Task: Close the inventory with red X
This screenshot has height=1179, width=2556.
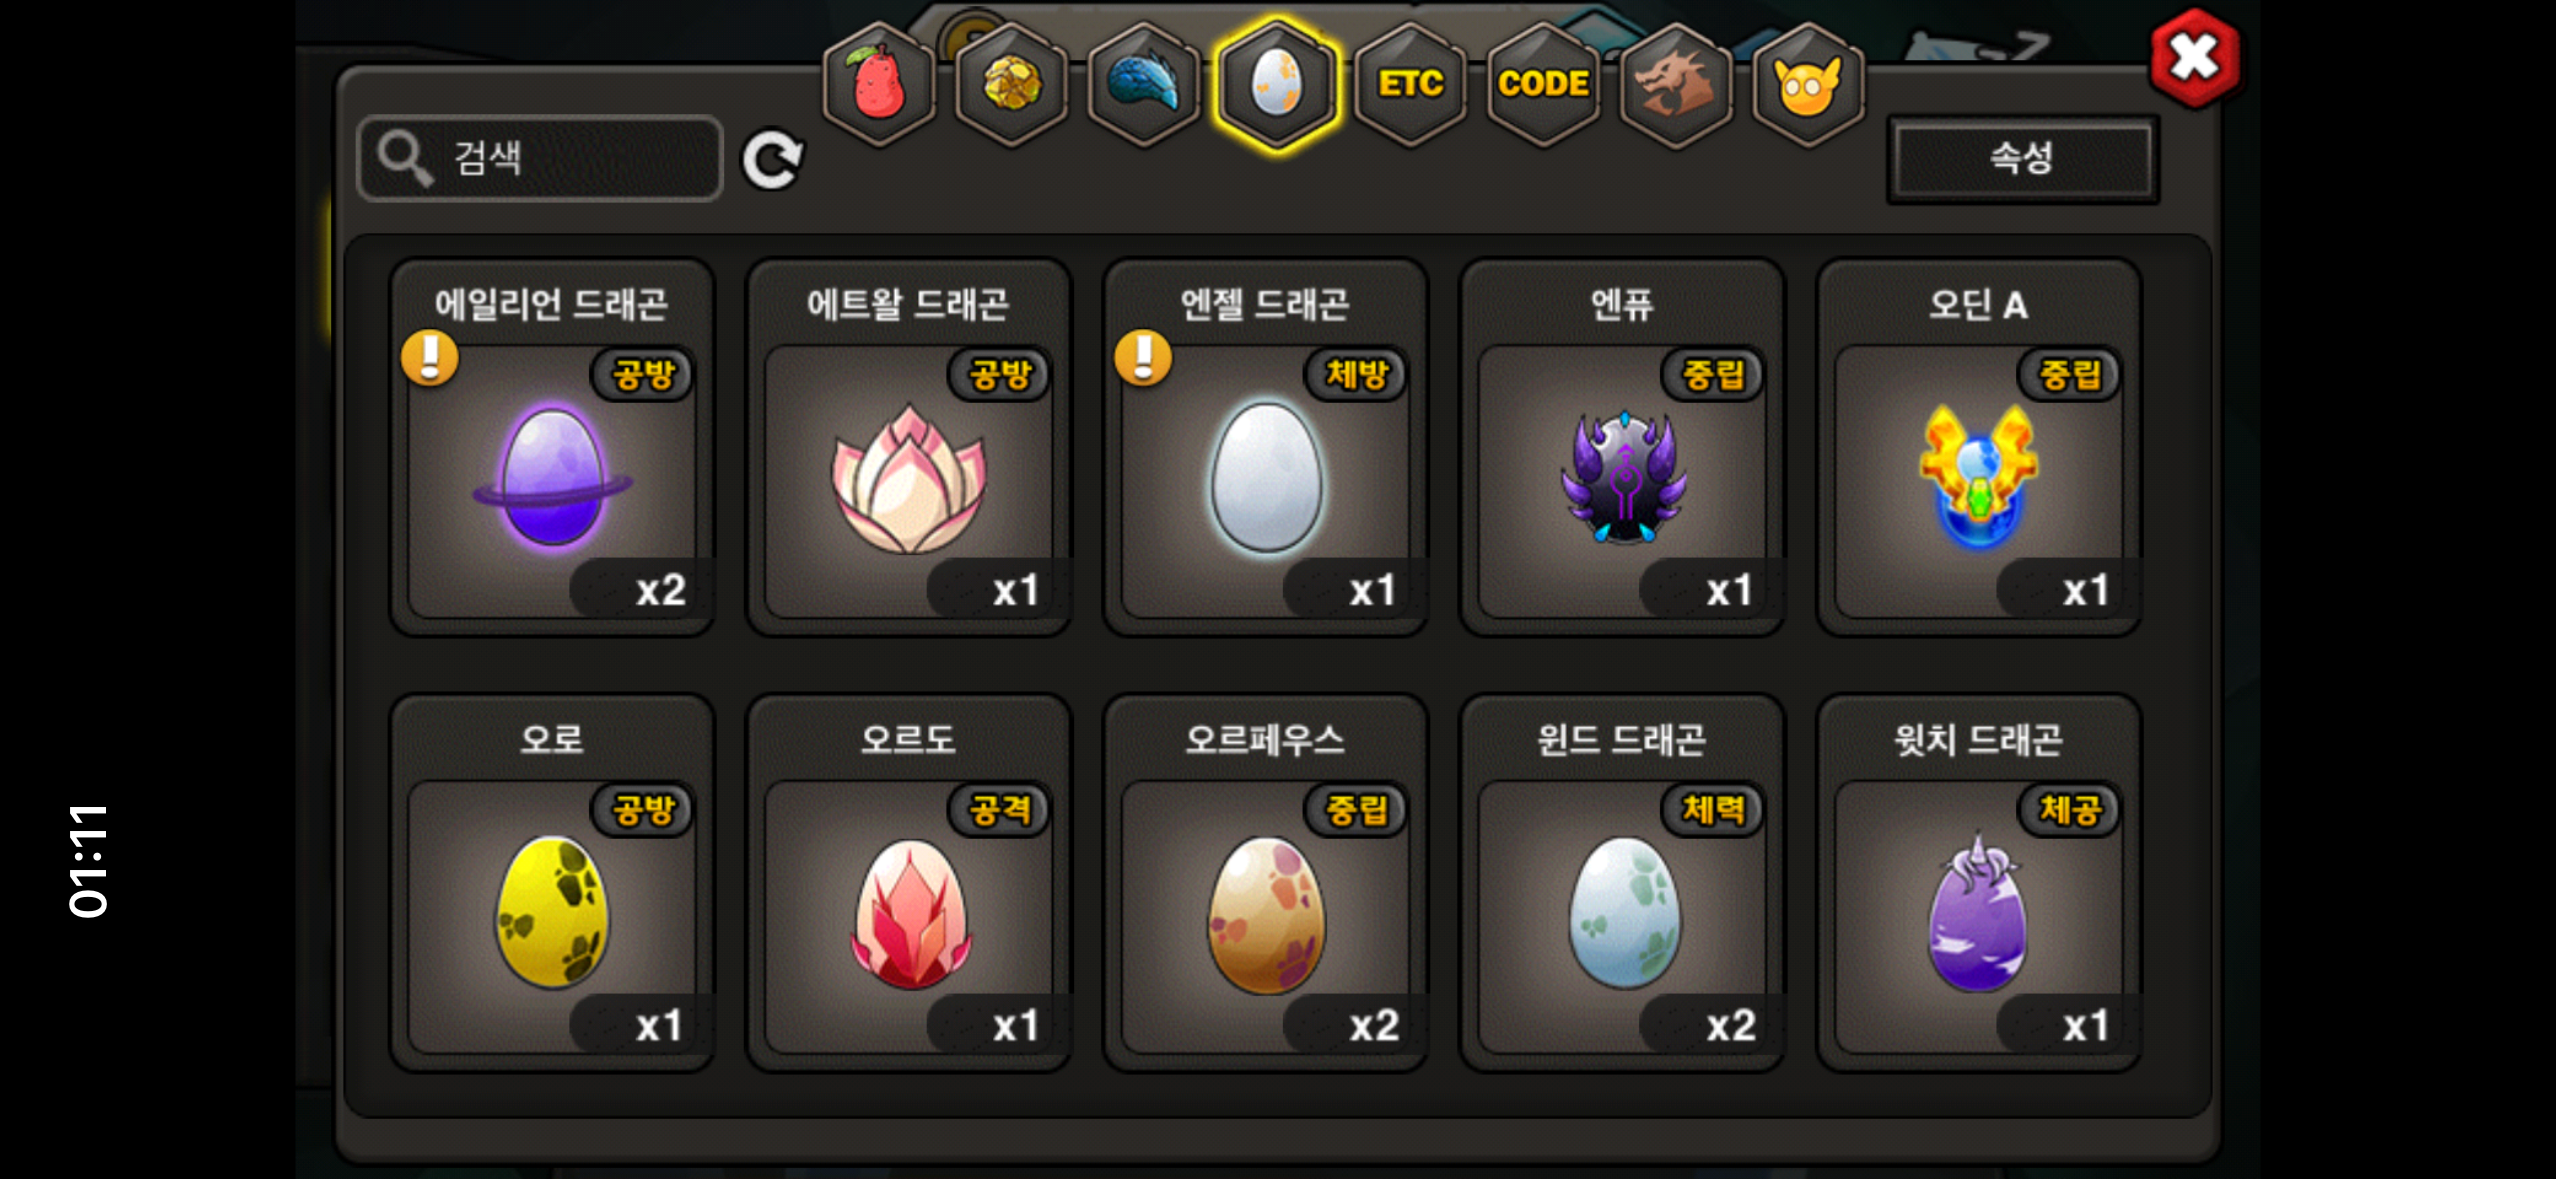Action: pos(2196,57)
